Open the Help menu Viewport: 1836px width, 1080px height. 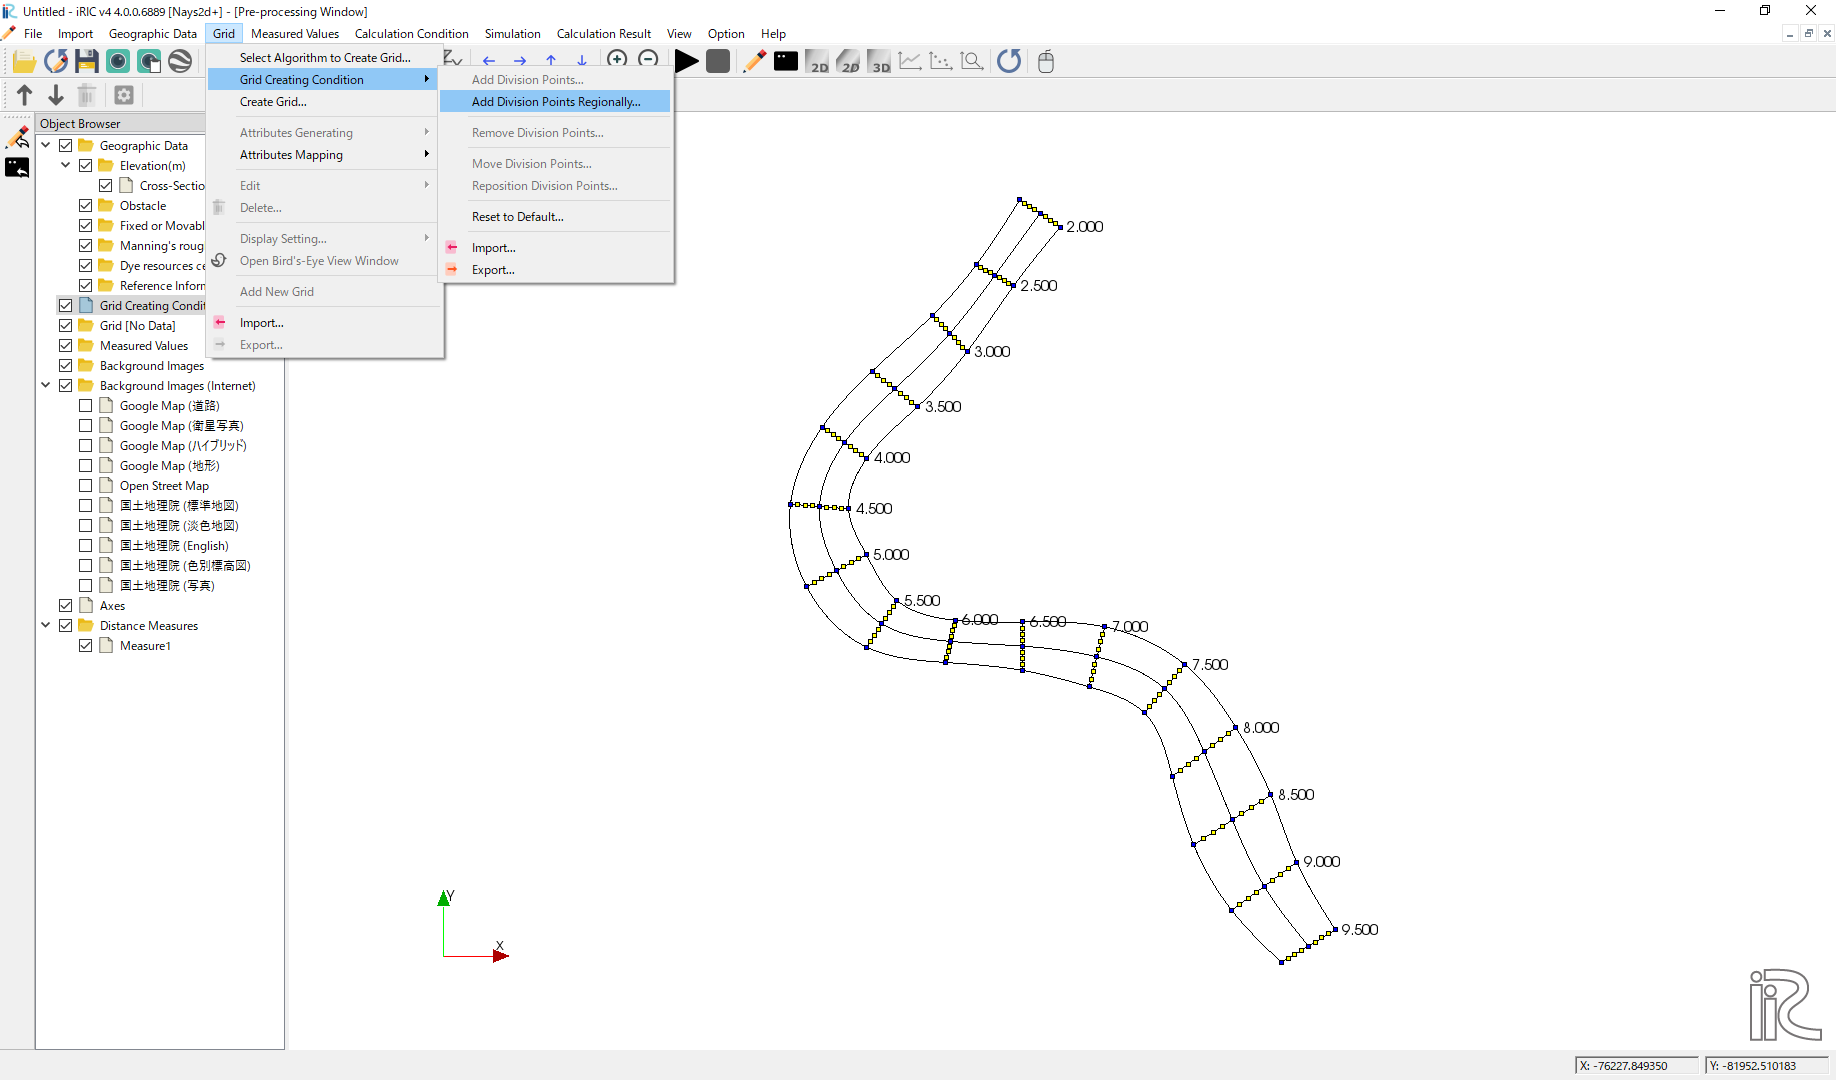773,34
